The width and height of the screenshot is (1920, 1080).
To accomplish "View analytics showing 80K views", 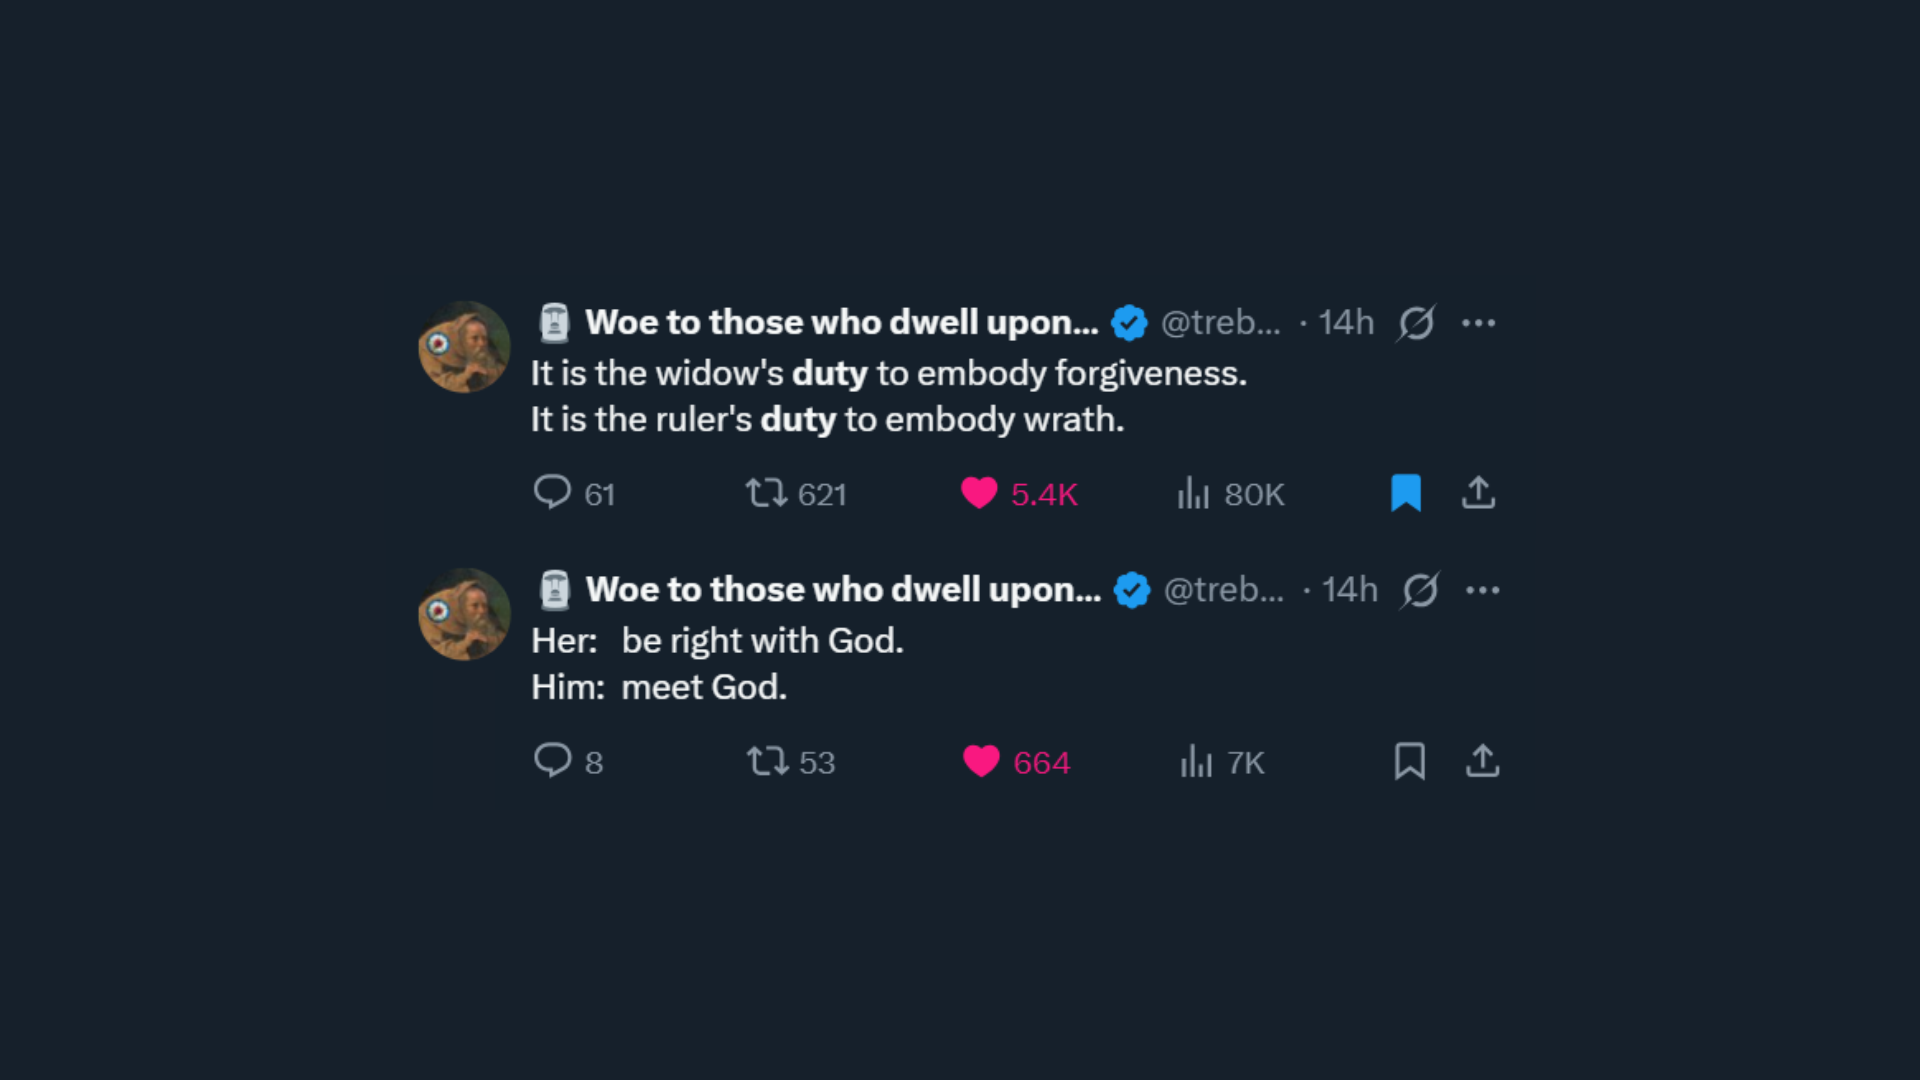I will (1230, 493).
